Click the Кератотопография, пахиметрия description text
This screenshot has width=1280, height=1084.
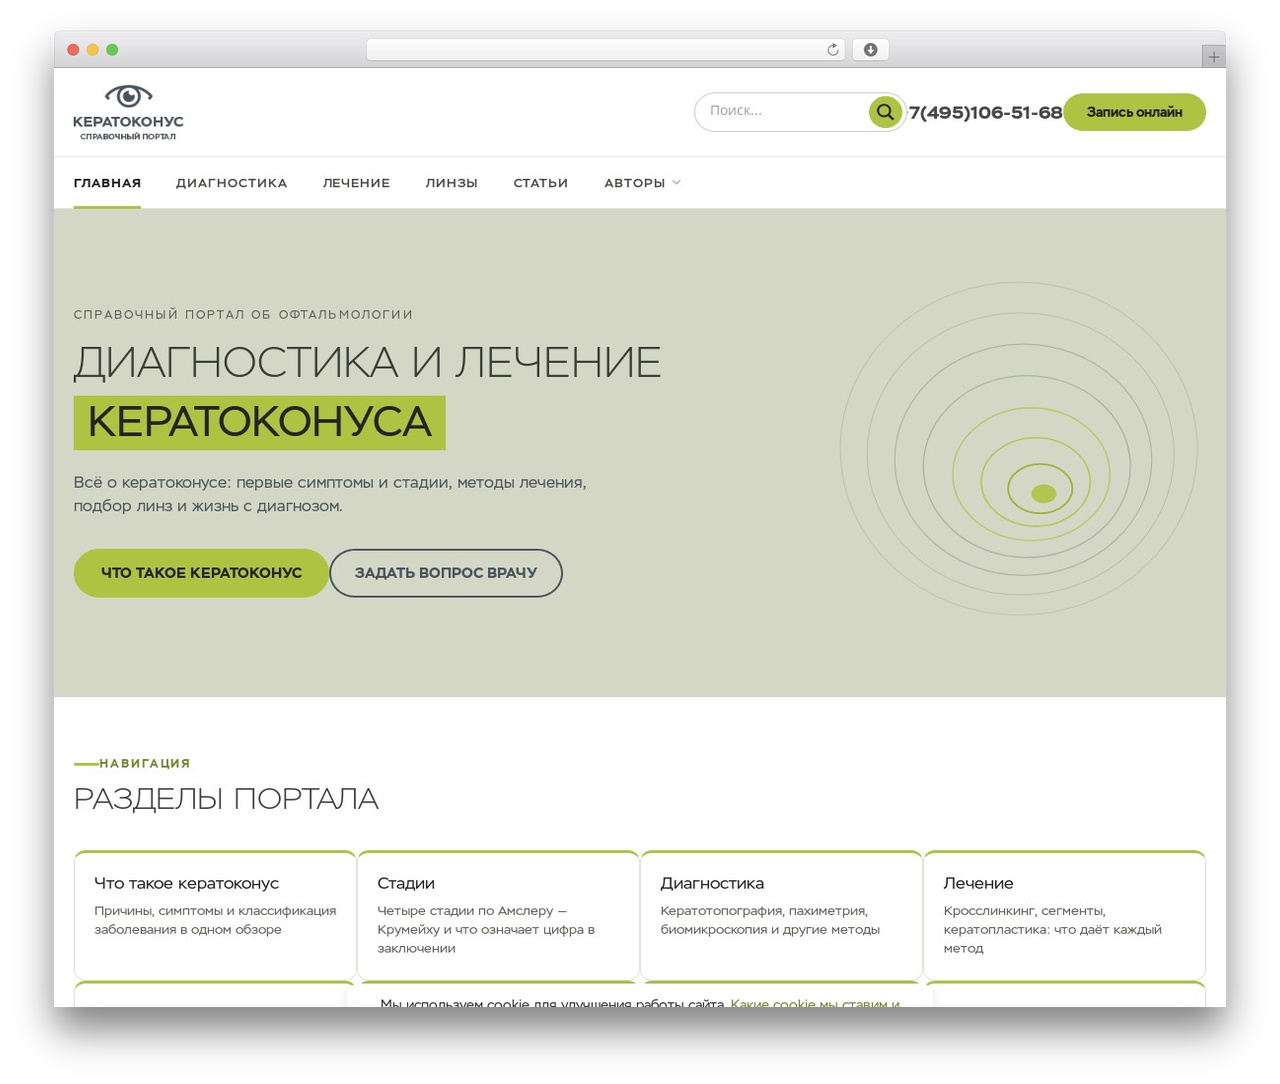(x=770, y=920)
